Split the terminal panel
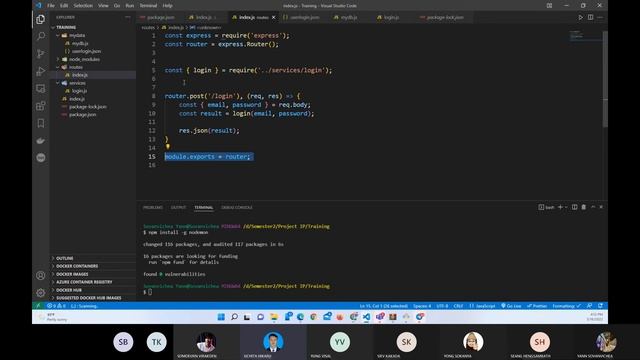 coord(574,207)
